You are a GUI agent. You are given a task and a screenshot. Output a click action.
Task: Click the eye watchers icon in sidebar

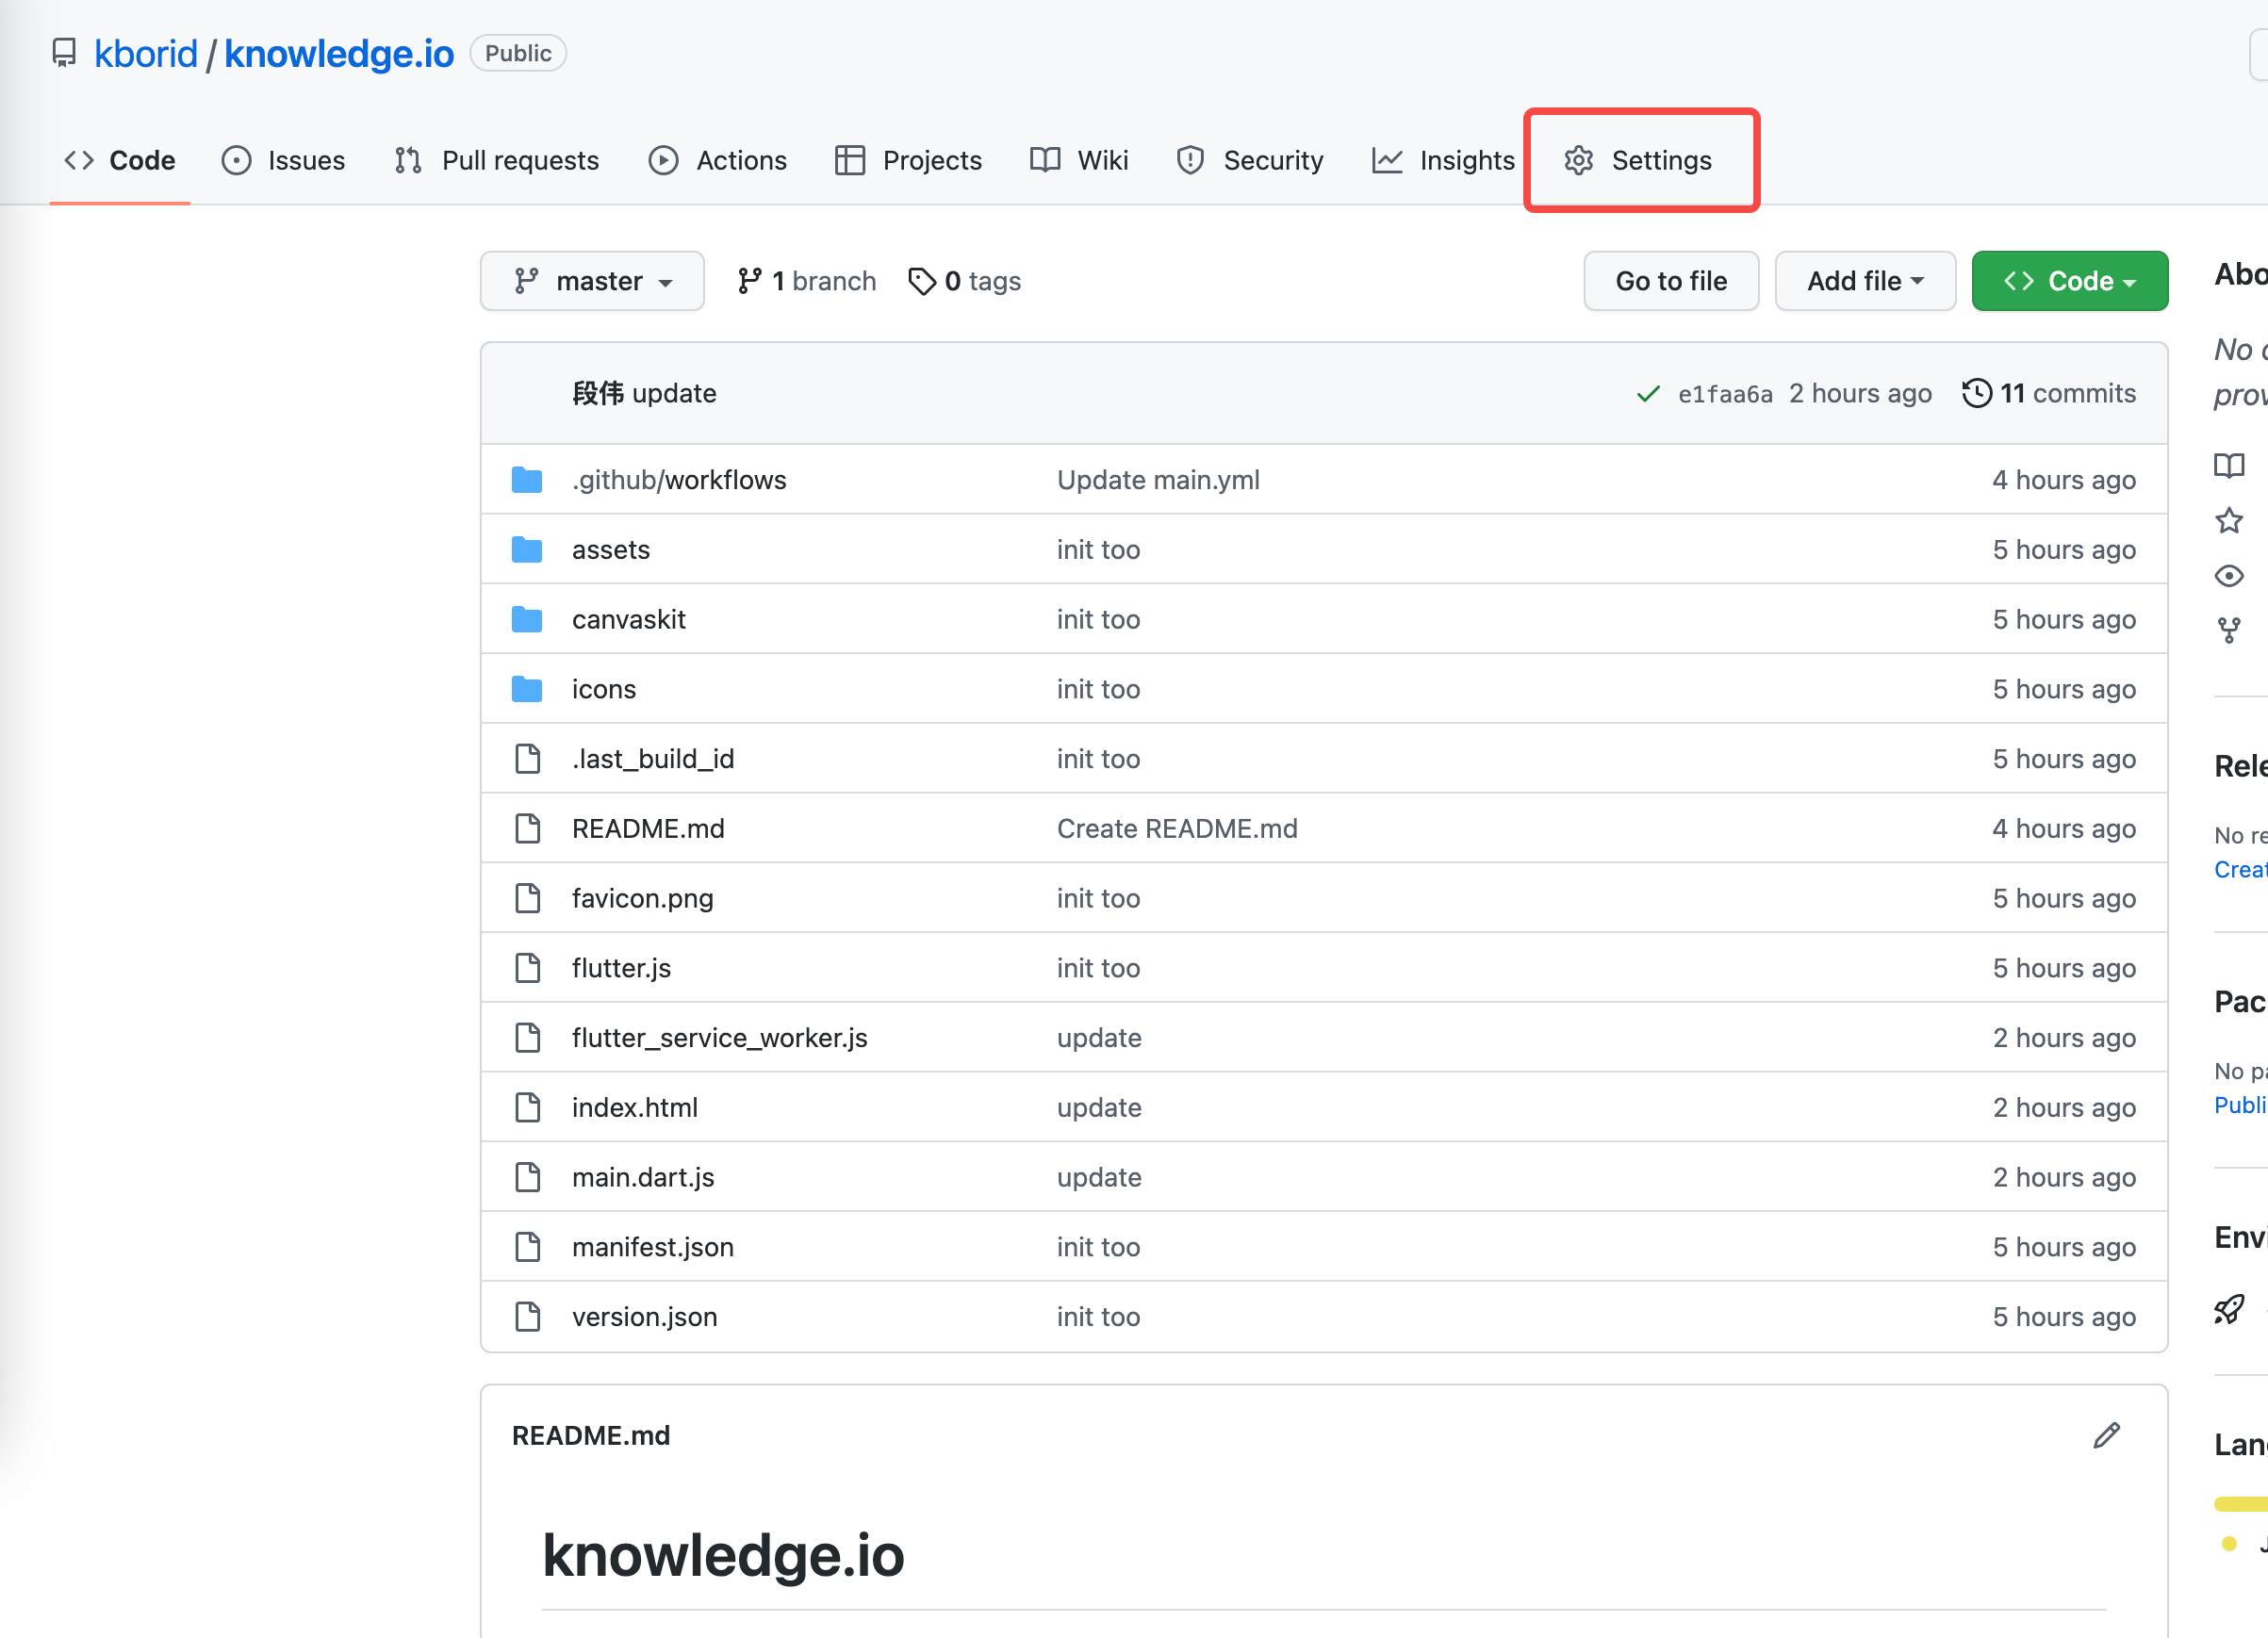coord(2228,576)
